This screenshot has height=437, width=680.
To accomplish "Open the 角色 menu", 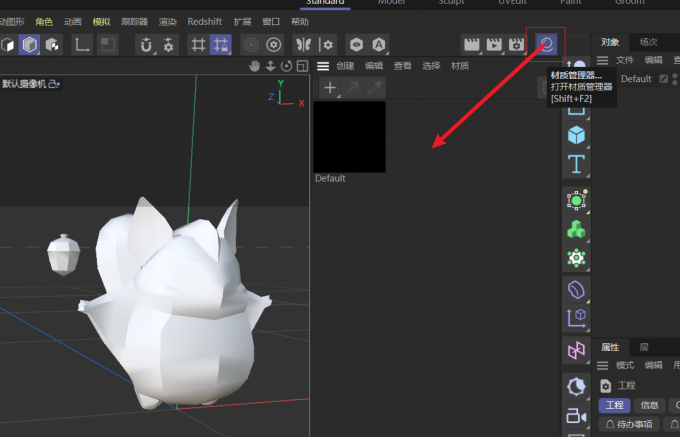I will 44,22.
